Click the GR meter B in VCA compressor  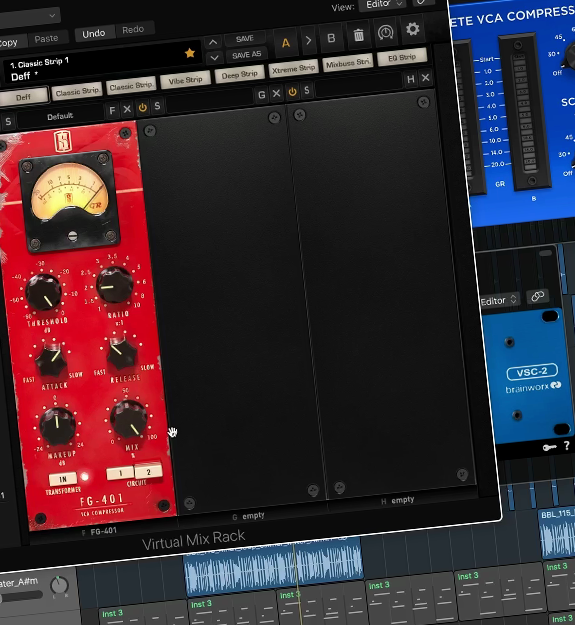pyautogui.click(x=525, y=112)
